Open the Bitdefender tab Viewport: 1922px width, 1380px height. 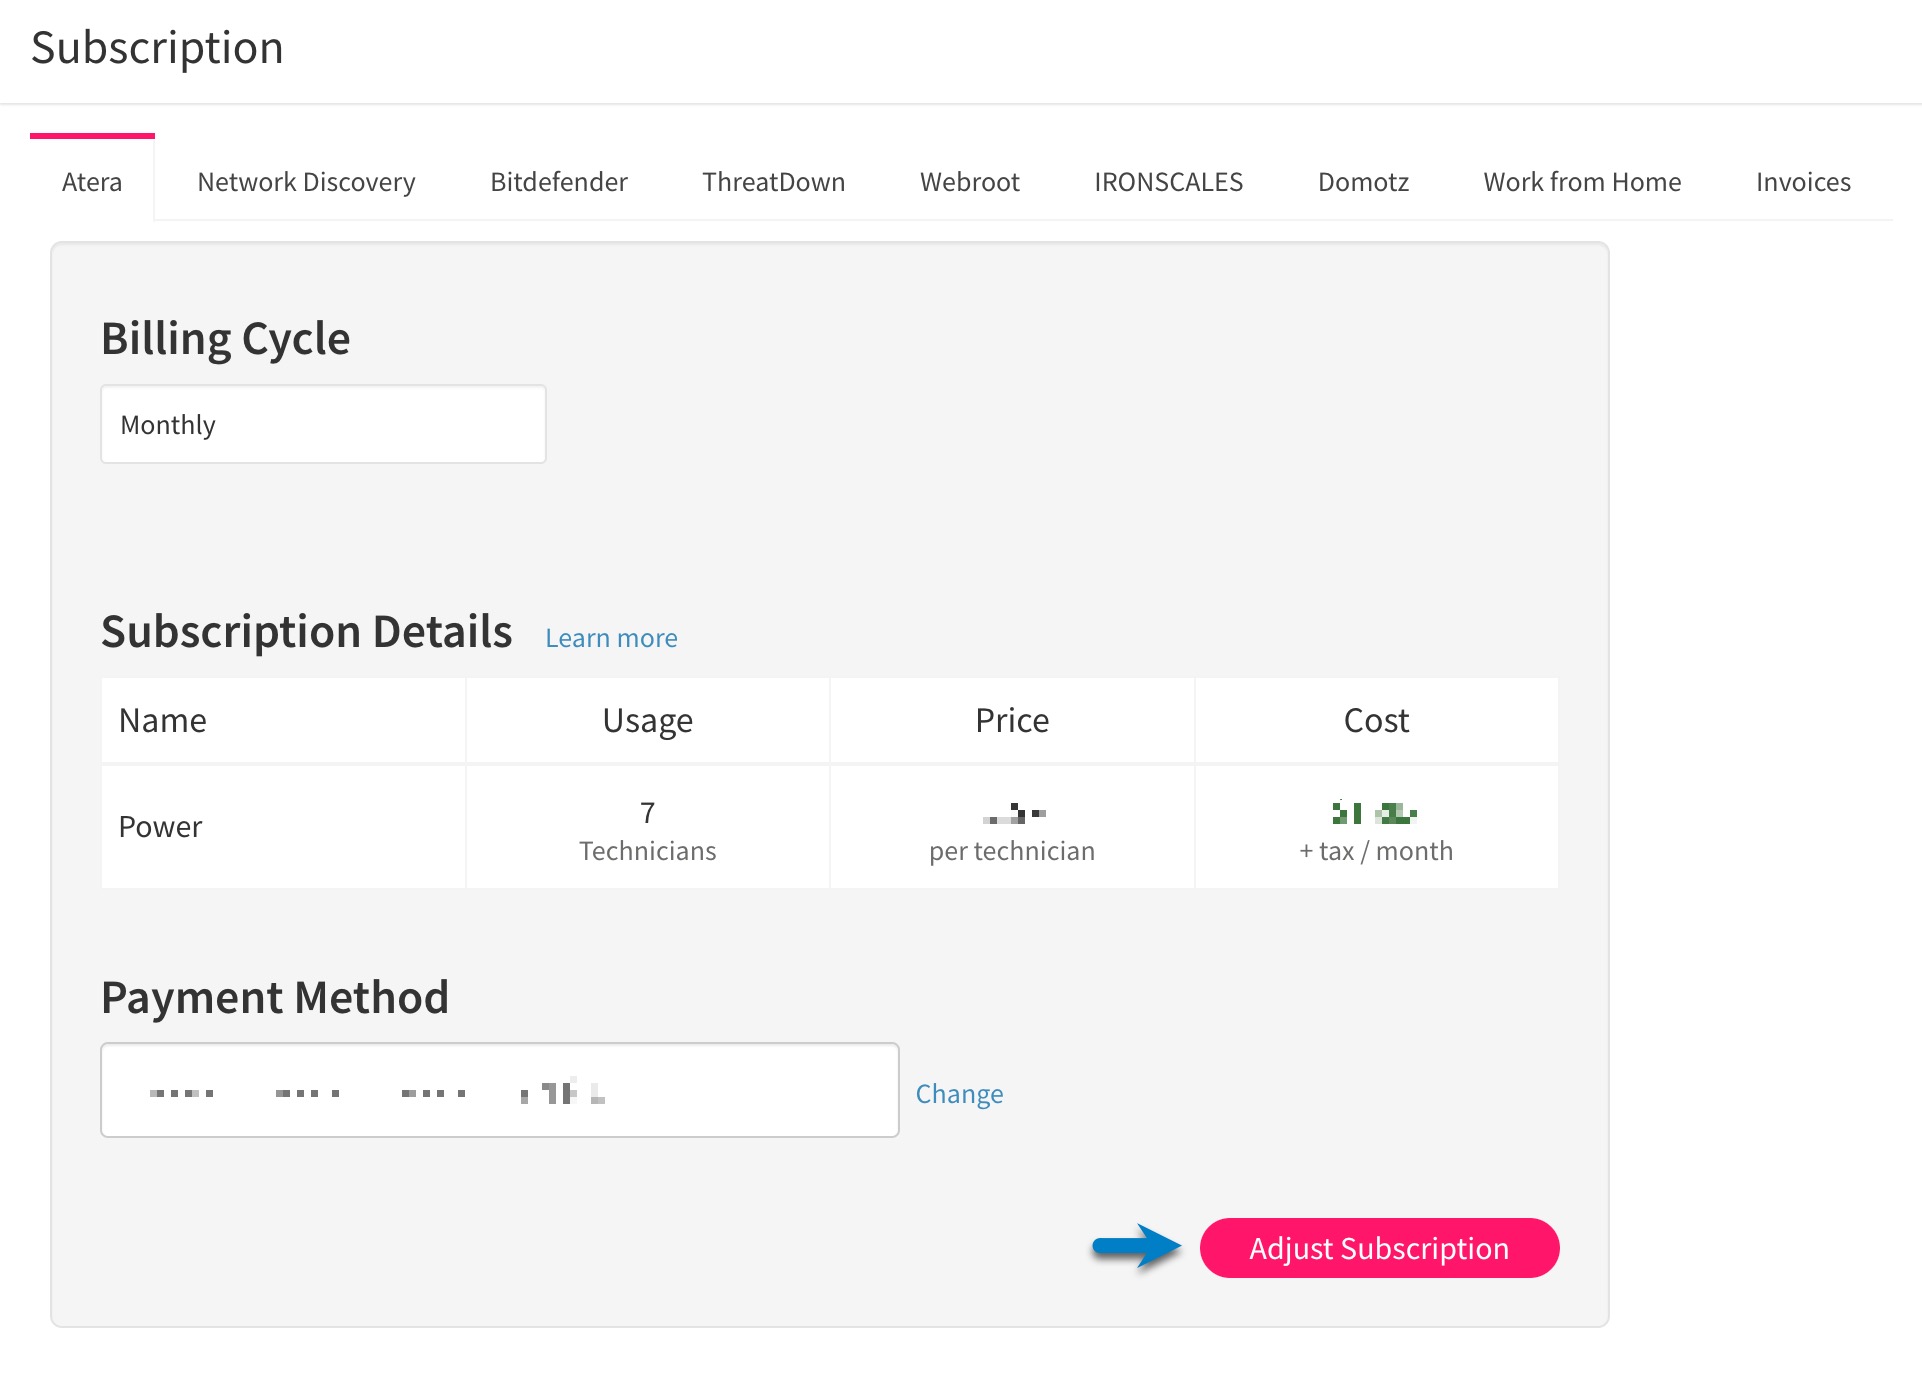(559, 181)
